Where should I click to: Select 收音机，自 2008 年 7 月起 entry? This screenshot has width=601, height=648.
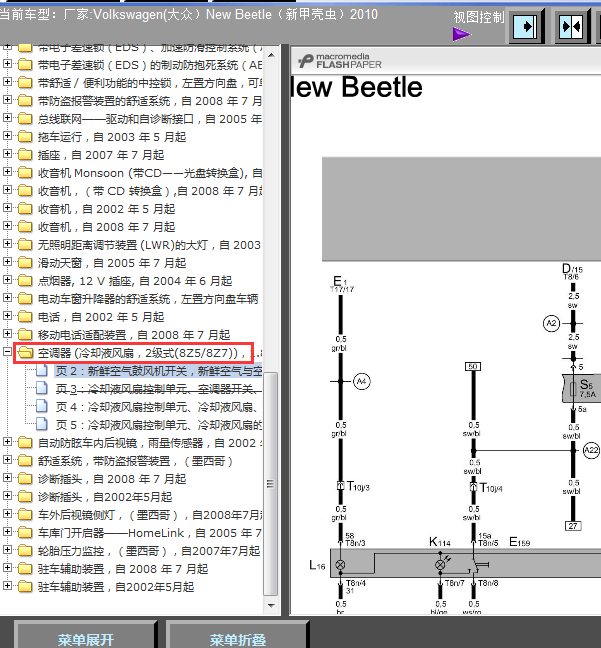point(107,227)
